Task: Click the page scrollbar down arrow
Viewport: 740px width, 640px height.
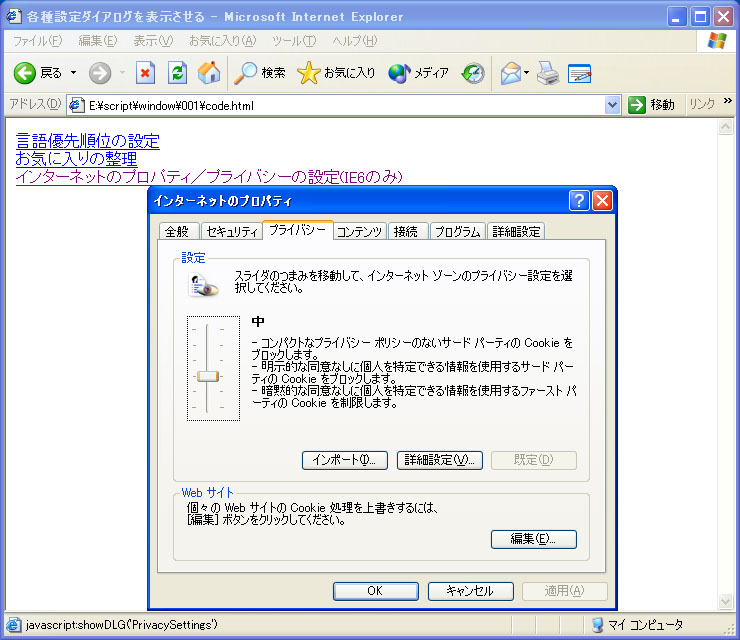Action: [x=725, y=601]
